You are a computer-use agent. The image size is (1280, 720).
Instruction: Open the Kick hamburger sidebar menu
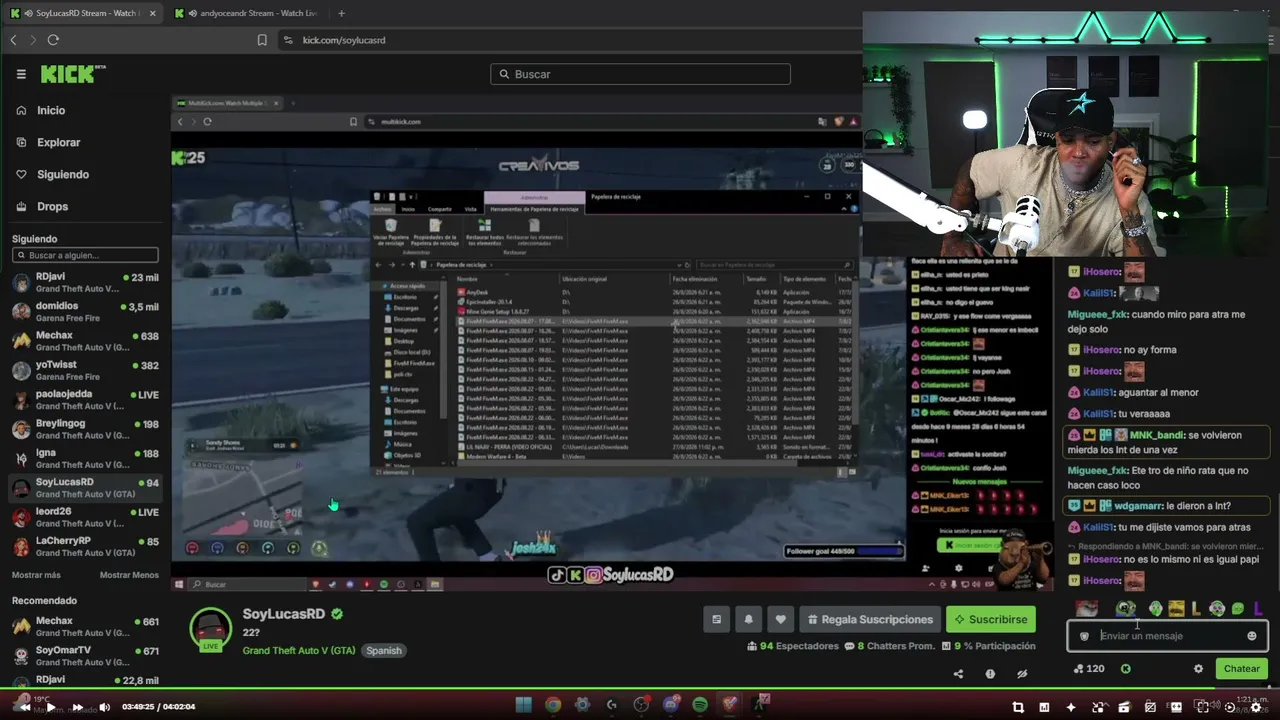[x=21, y=74]
